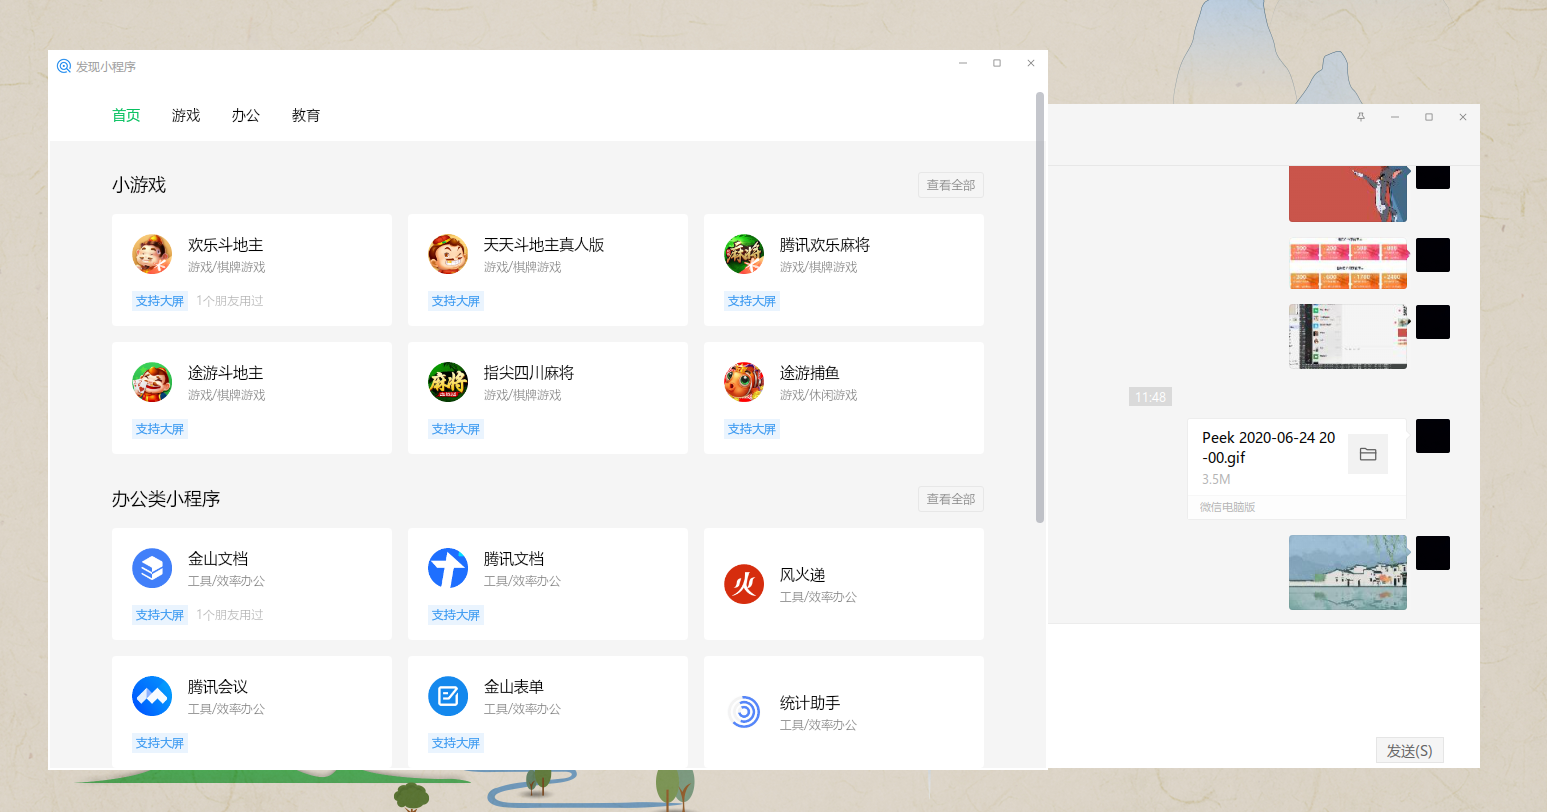The width and height of the screenshot is (1547, 812).
Task: Open the 金山表单 form icon
Action: tap(448, 696)
